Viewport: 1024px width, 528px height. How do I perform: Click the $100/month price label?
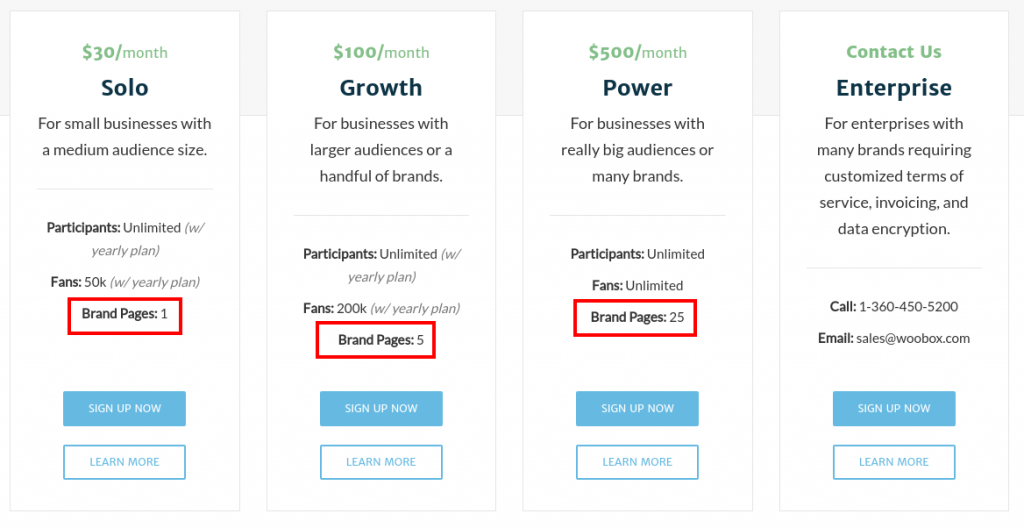click(381, 52)
